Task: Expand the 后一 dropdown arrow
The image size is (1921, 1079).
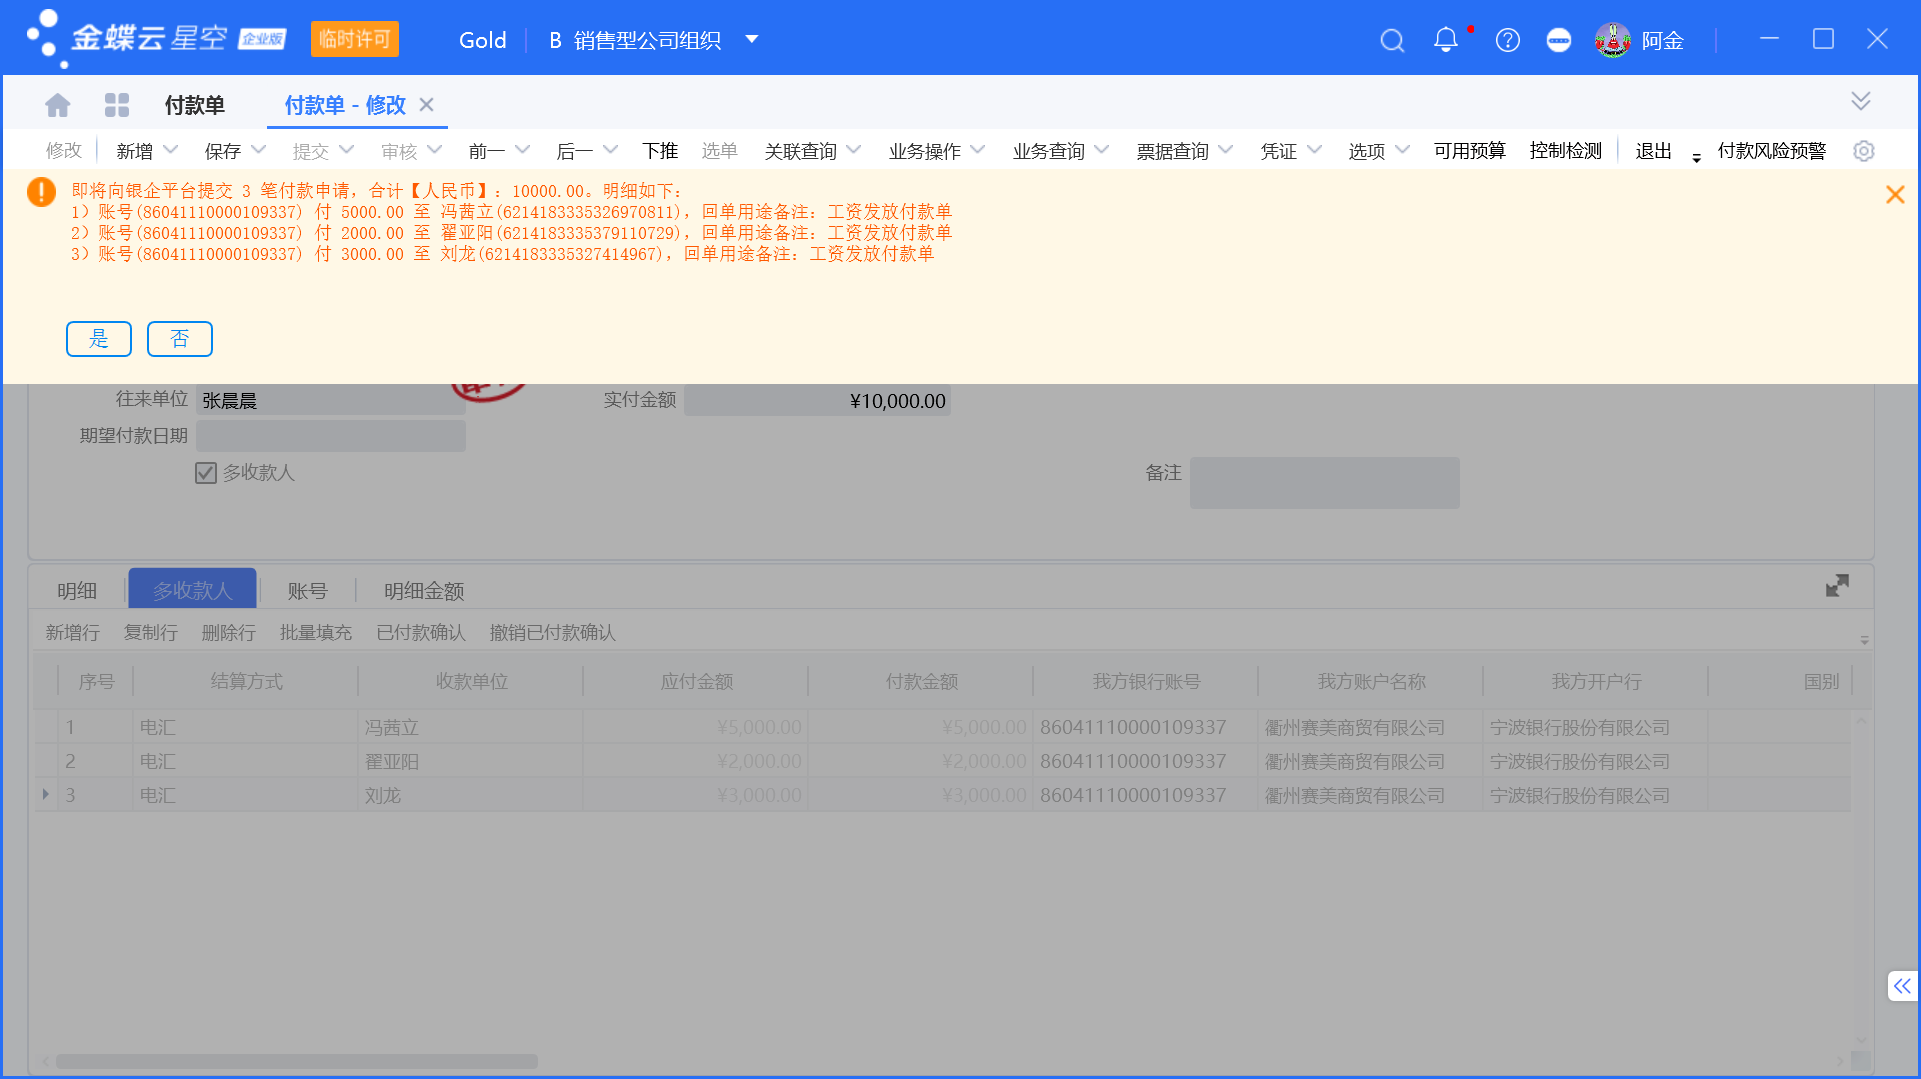Action: coord(610,150)
